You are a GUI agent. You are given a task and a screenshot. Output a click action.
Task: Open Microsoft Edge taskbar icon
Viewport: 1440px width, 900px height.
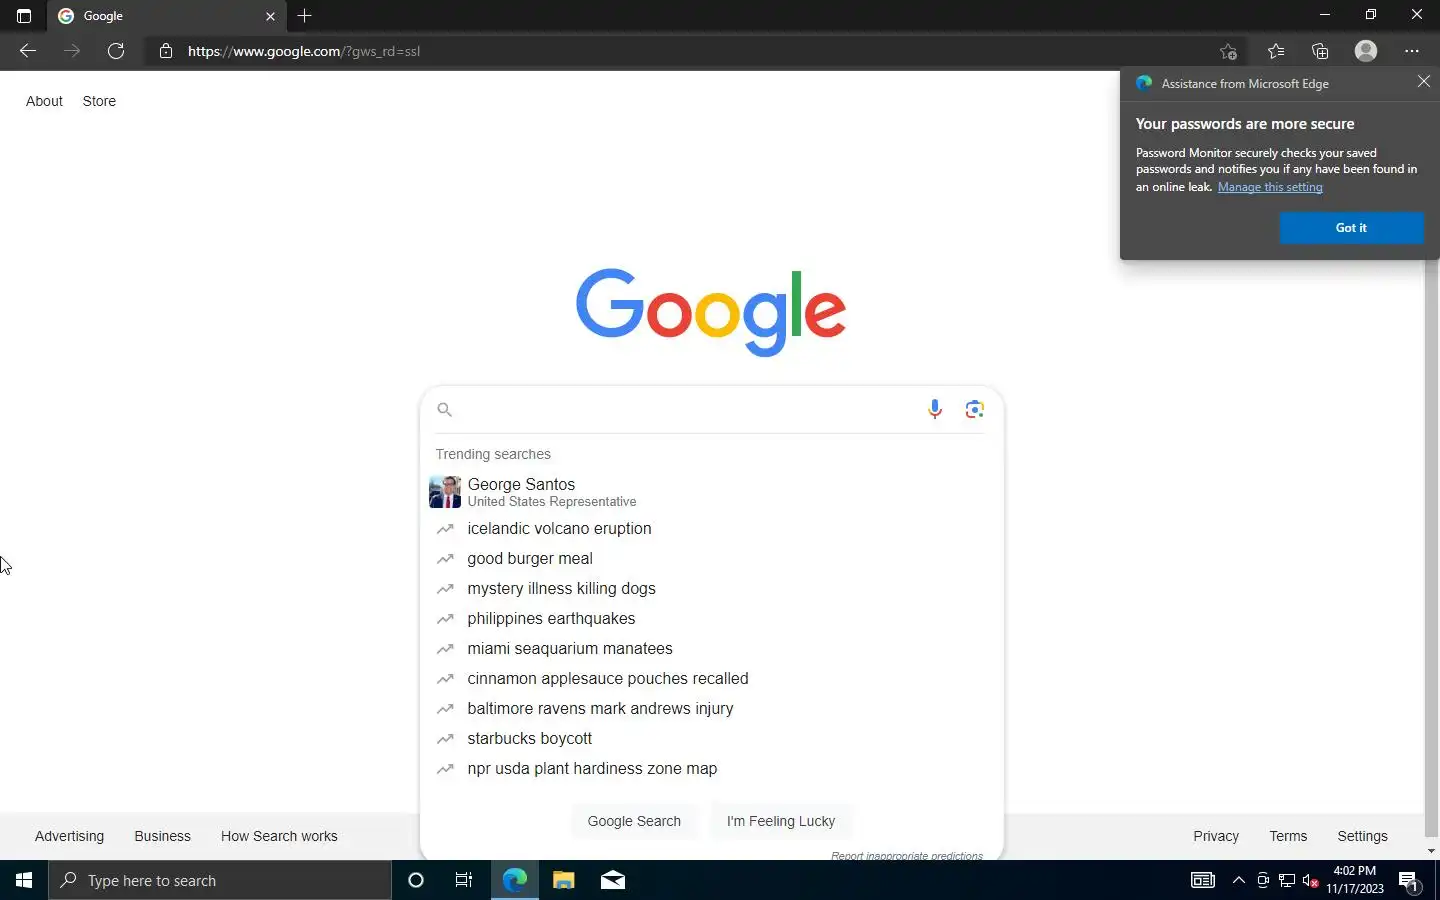pos(514,880)
